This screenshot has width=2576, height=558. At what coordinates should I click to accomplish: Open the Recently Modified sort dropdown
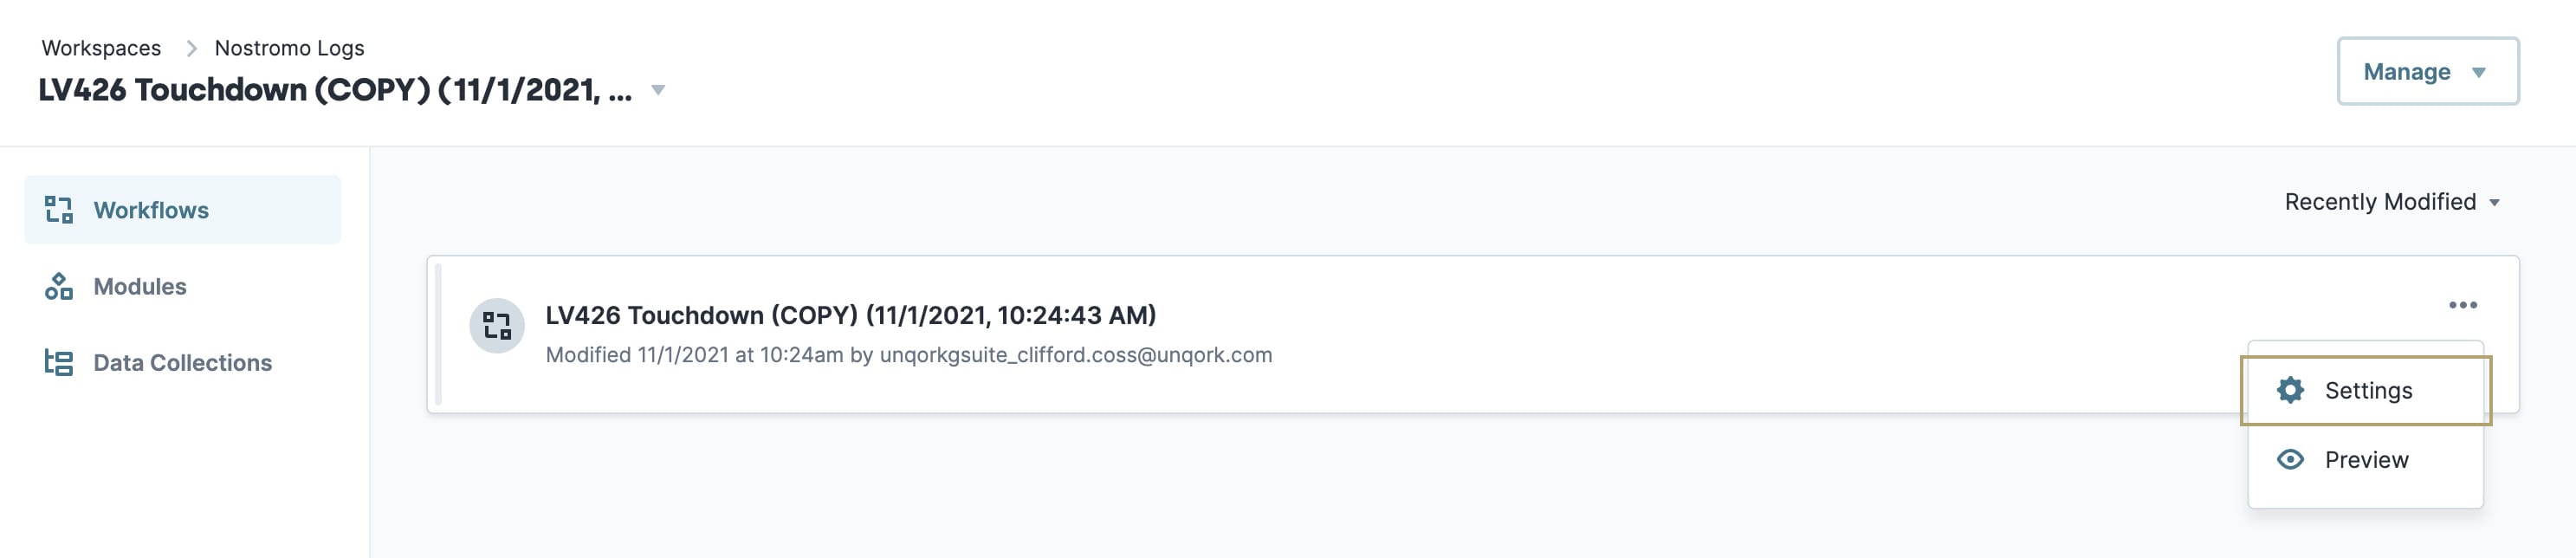(2392, 202)
